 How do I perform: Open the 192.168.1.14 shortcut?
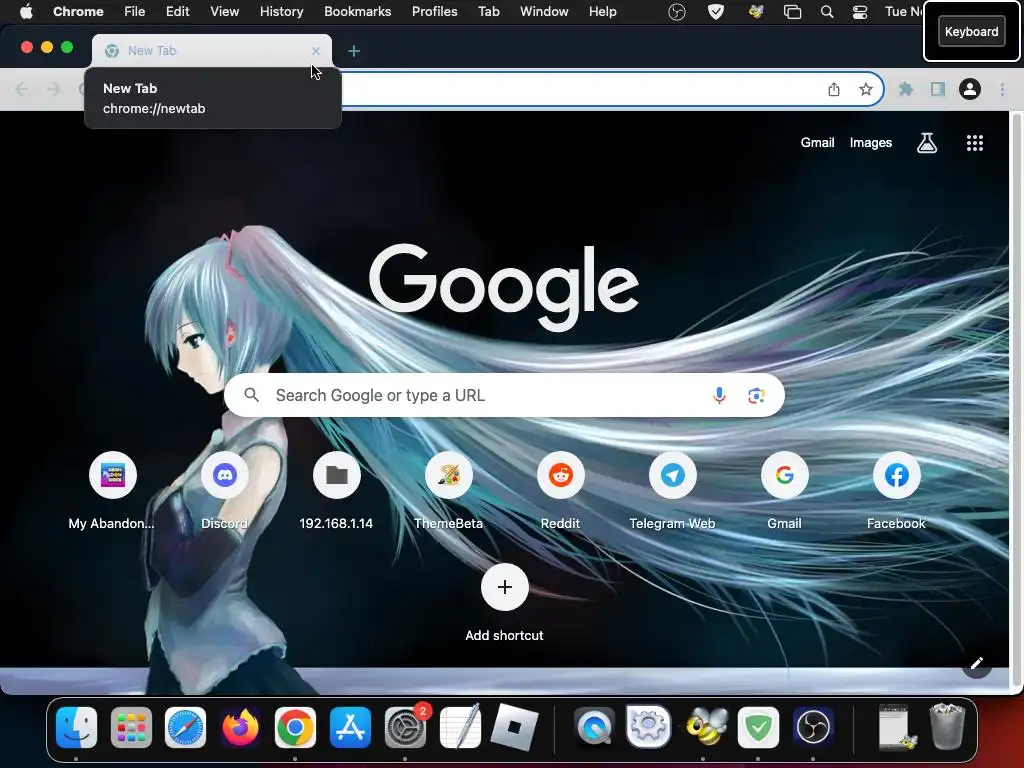point(336,490)
